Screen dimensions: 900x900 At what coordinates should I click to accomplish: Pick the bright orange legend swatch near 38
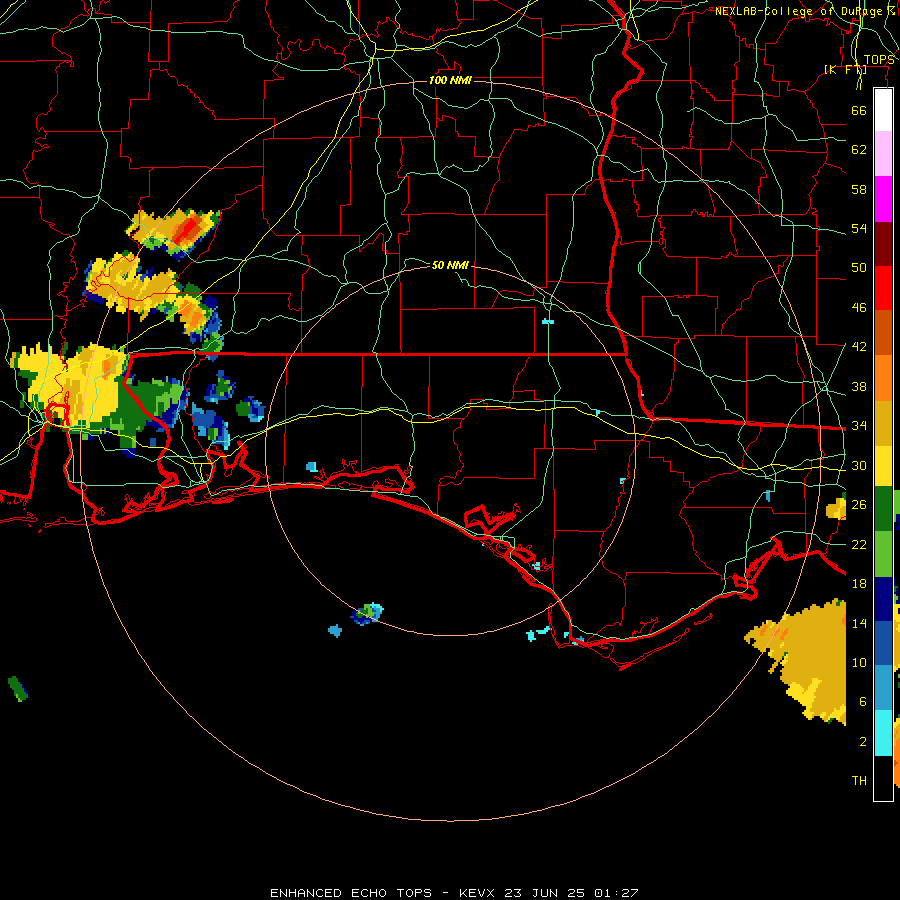tap(883, 378)
